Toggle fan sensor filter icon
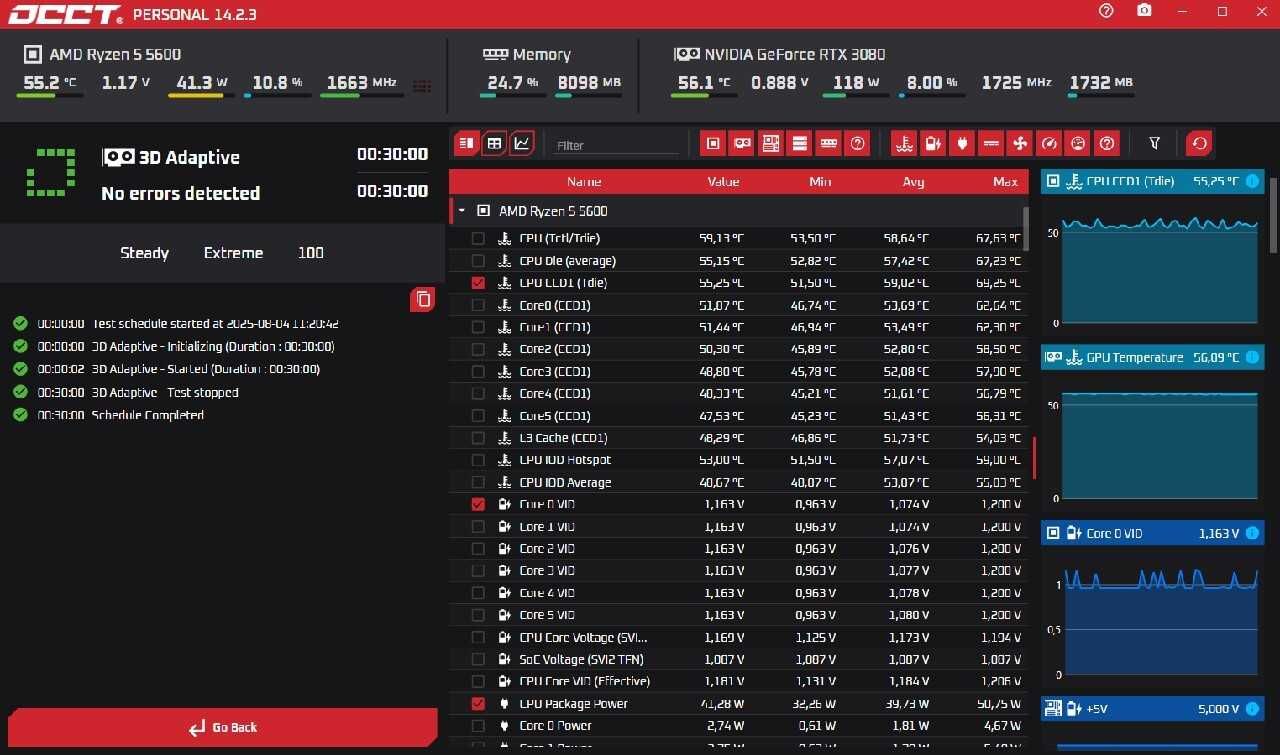 1020,144
